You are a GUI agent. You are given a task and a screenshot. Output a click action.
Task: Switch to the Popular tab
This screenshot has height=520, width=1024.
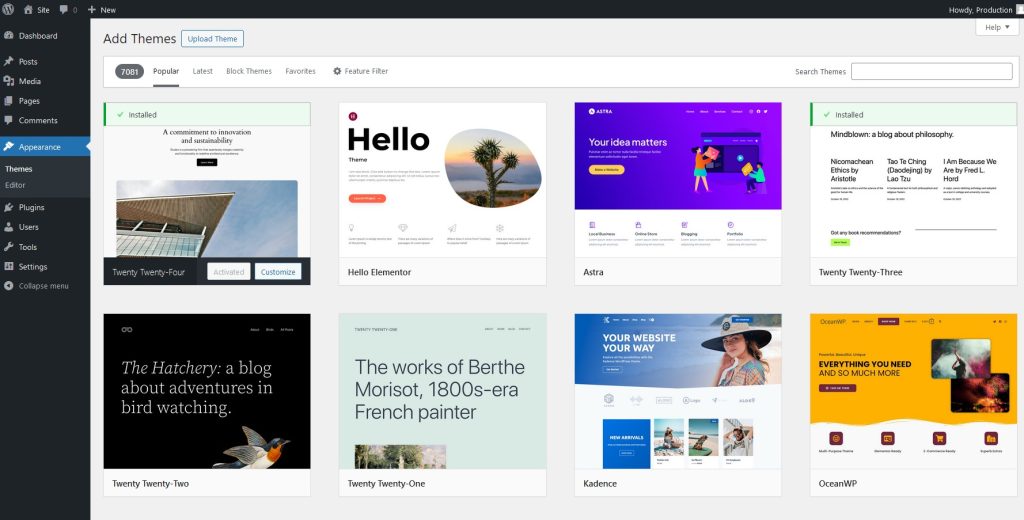click(x=166, y=71)
